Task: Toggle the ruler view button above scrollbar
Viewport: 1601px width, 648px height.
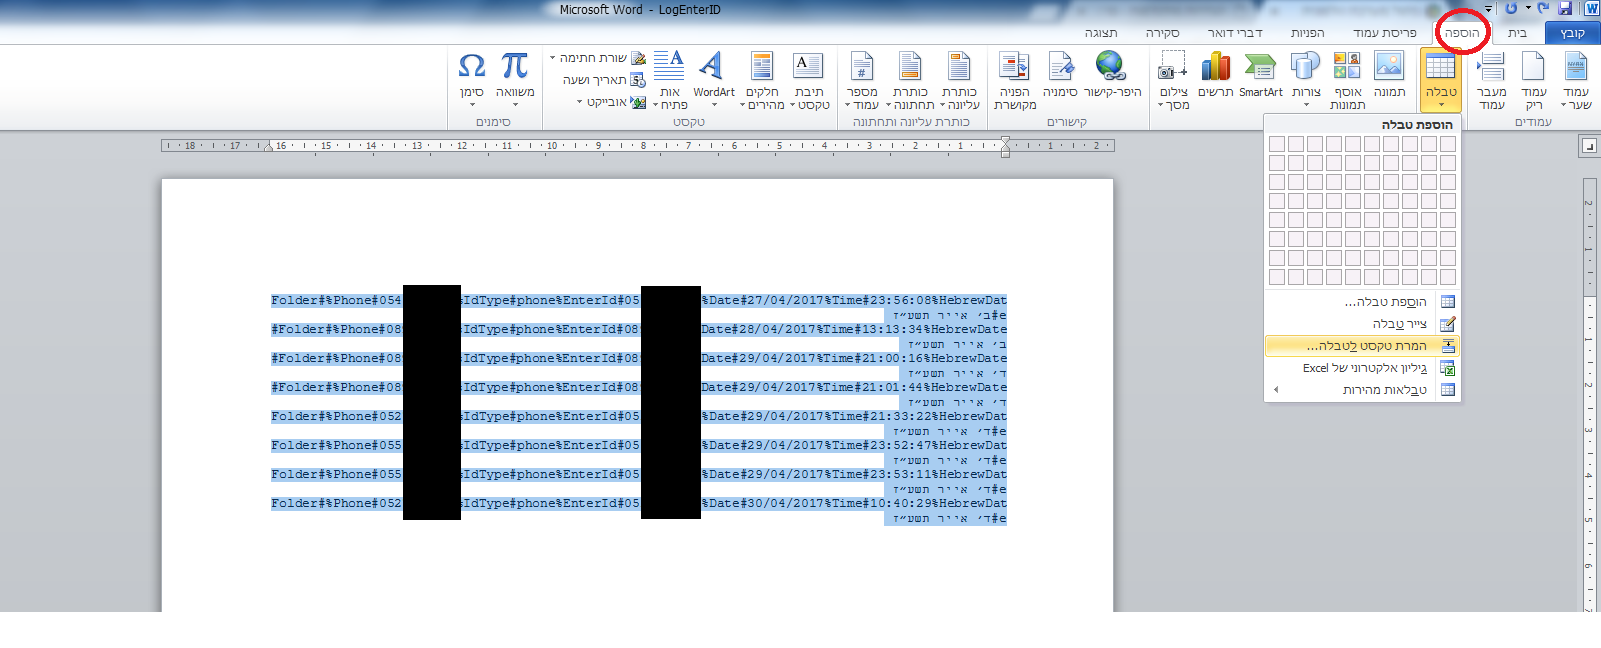Action: pos(1589,146)
